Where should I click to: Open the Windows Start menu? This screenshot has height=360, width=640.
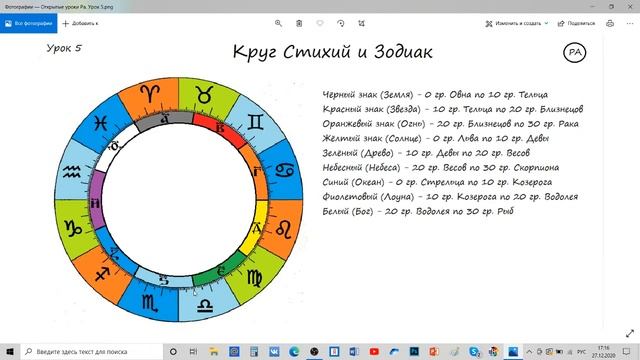(10, 351)
